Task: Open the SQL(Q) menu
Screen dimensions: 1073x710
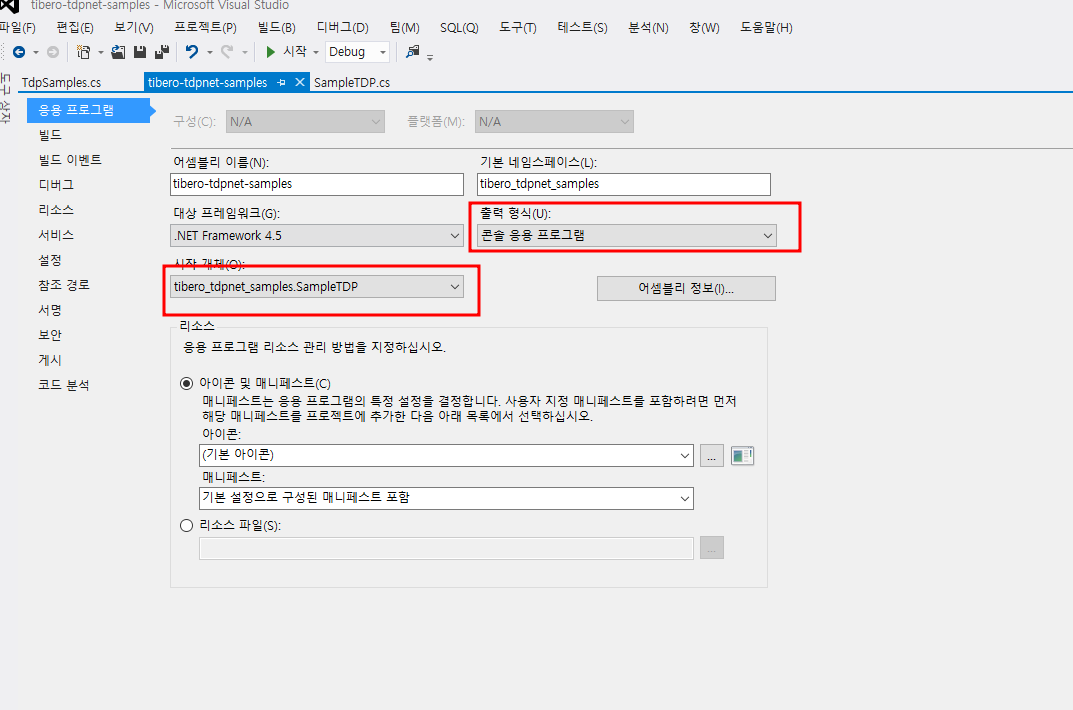Action: tap(459, 27)
